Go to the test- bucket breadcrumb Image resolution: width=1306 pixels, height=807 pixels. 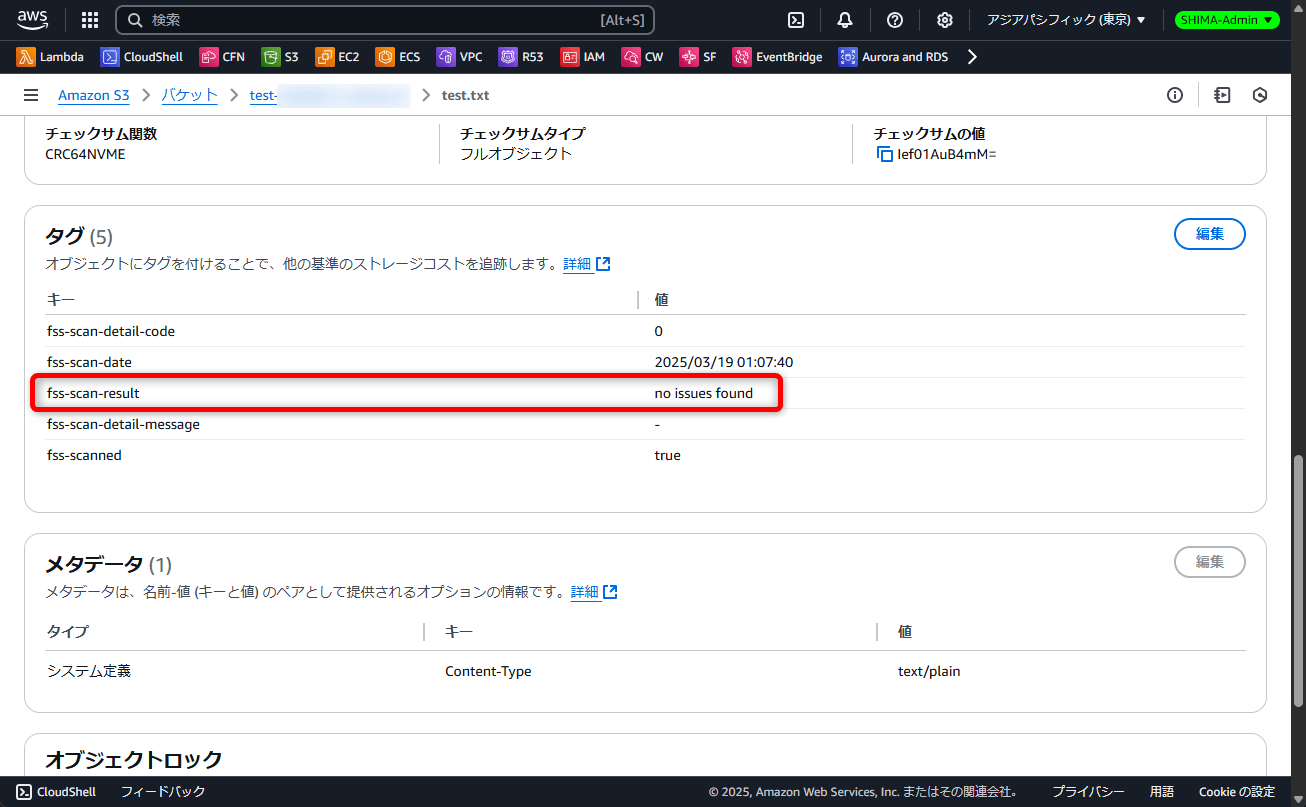click(330, 96)
